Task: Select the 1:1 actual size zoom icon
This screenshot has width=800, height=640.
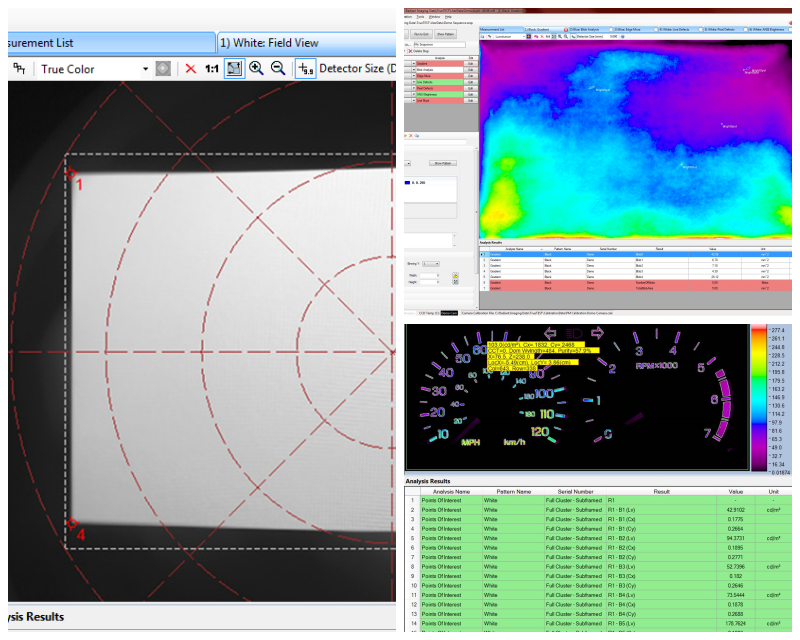Action: (x=212, y=68)
